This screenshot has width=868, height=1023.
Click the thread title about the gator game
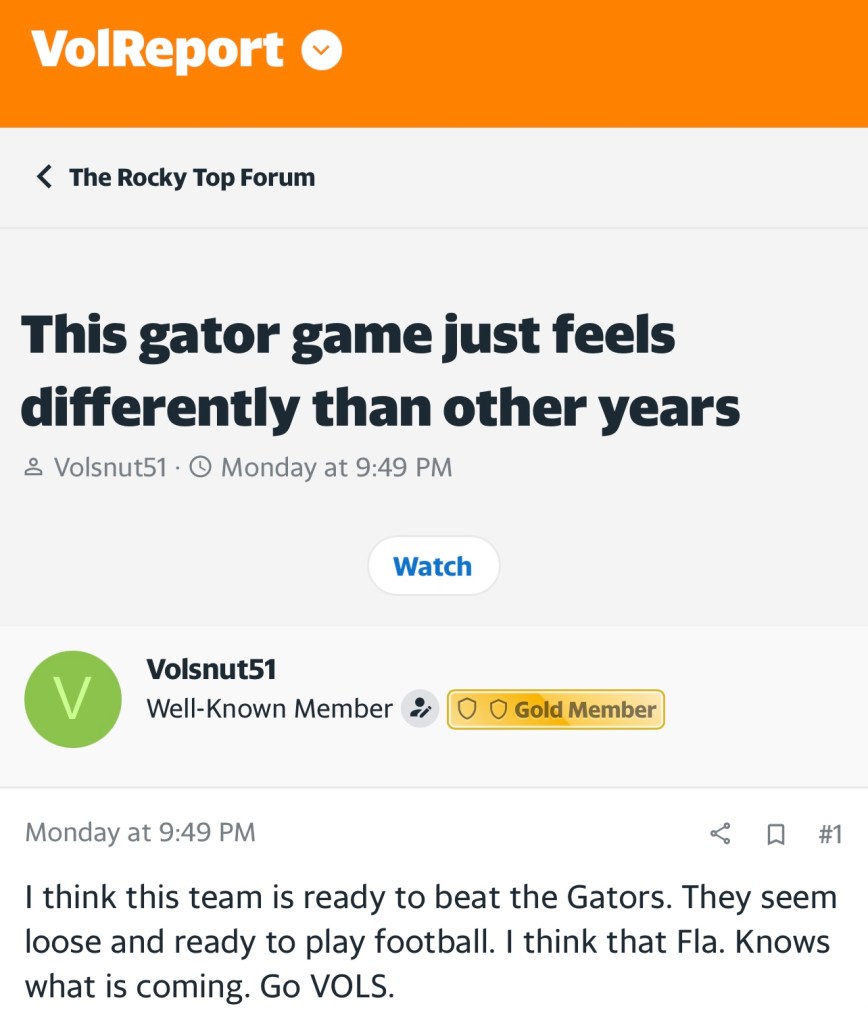[380, 369]
